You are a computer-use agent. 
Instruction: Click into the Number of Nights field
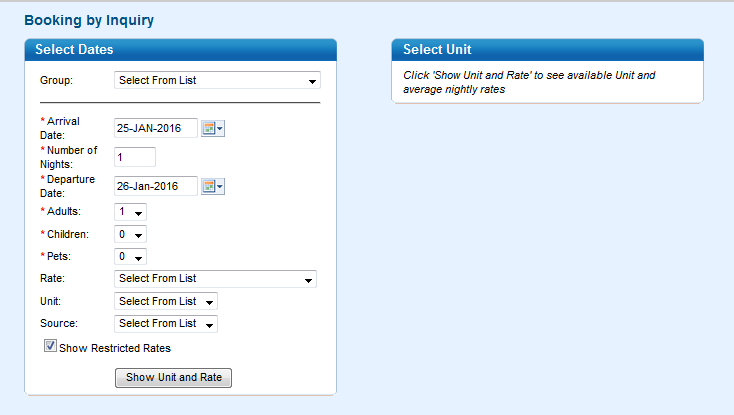135,157
